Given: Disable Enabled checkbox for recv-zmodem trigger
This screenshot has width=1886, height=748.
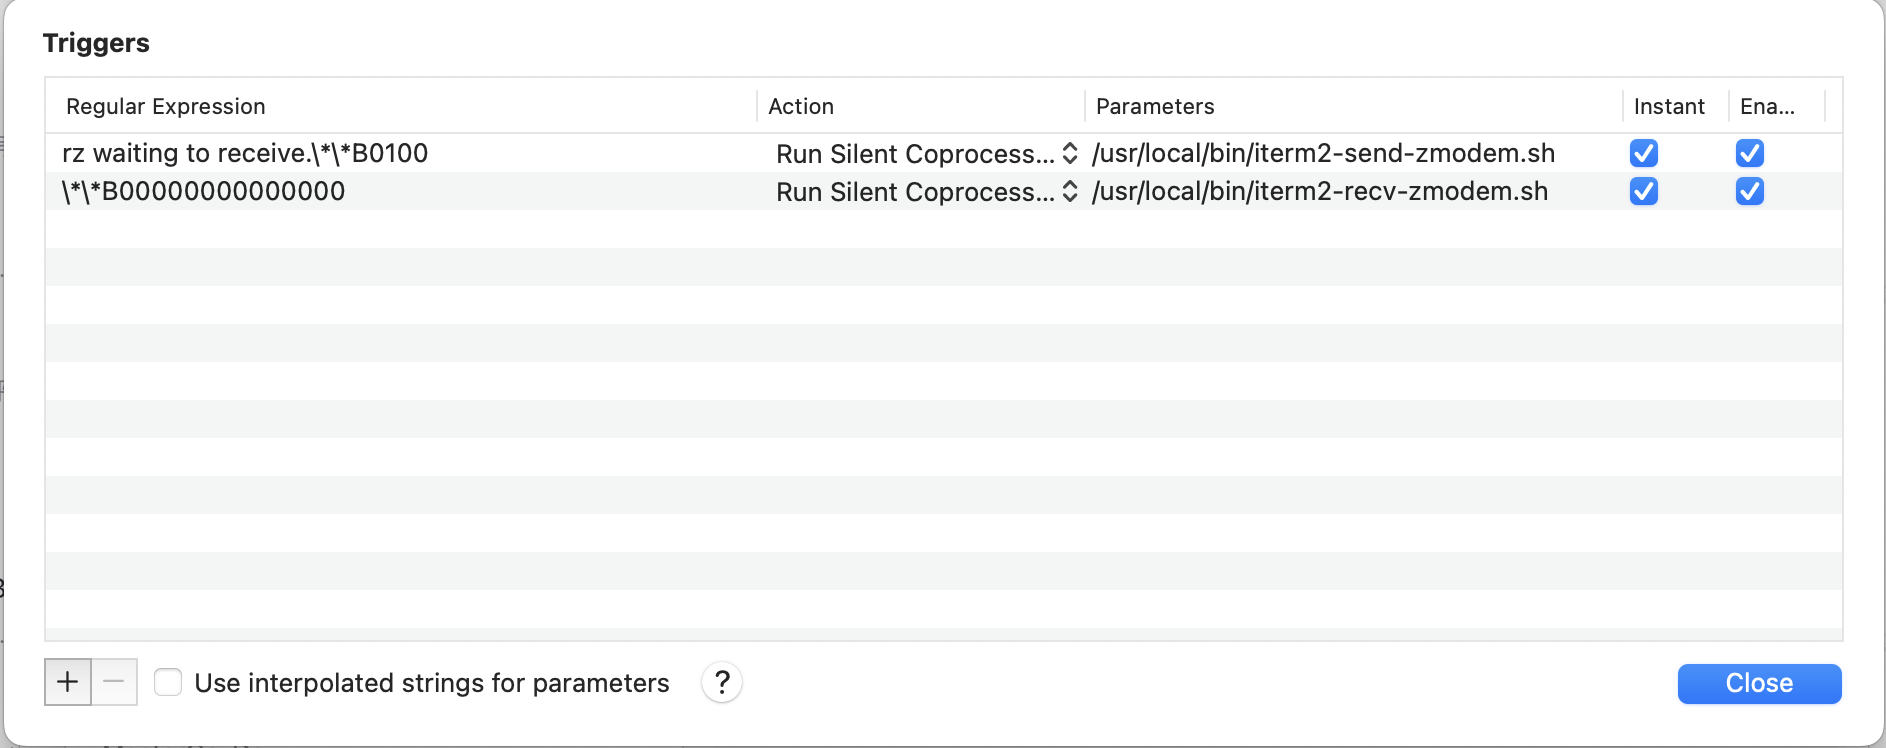Looking at the screenshot, I should coord(1750,191).
